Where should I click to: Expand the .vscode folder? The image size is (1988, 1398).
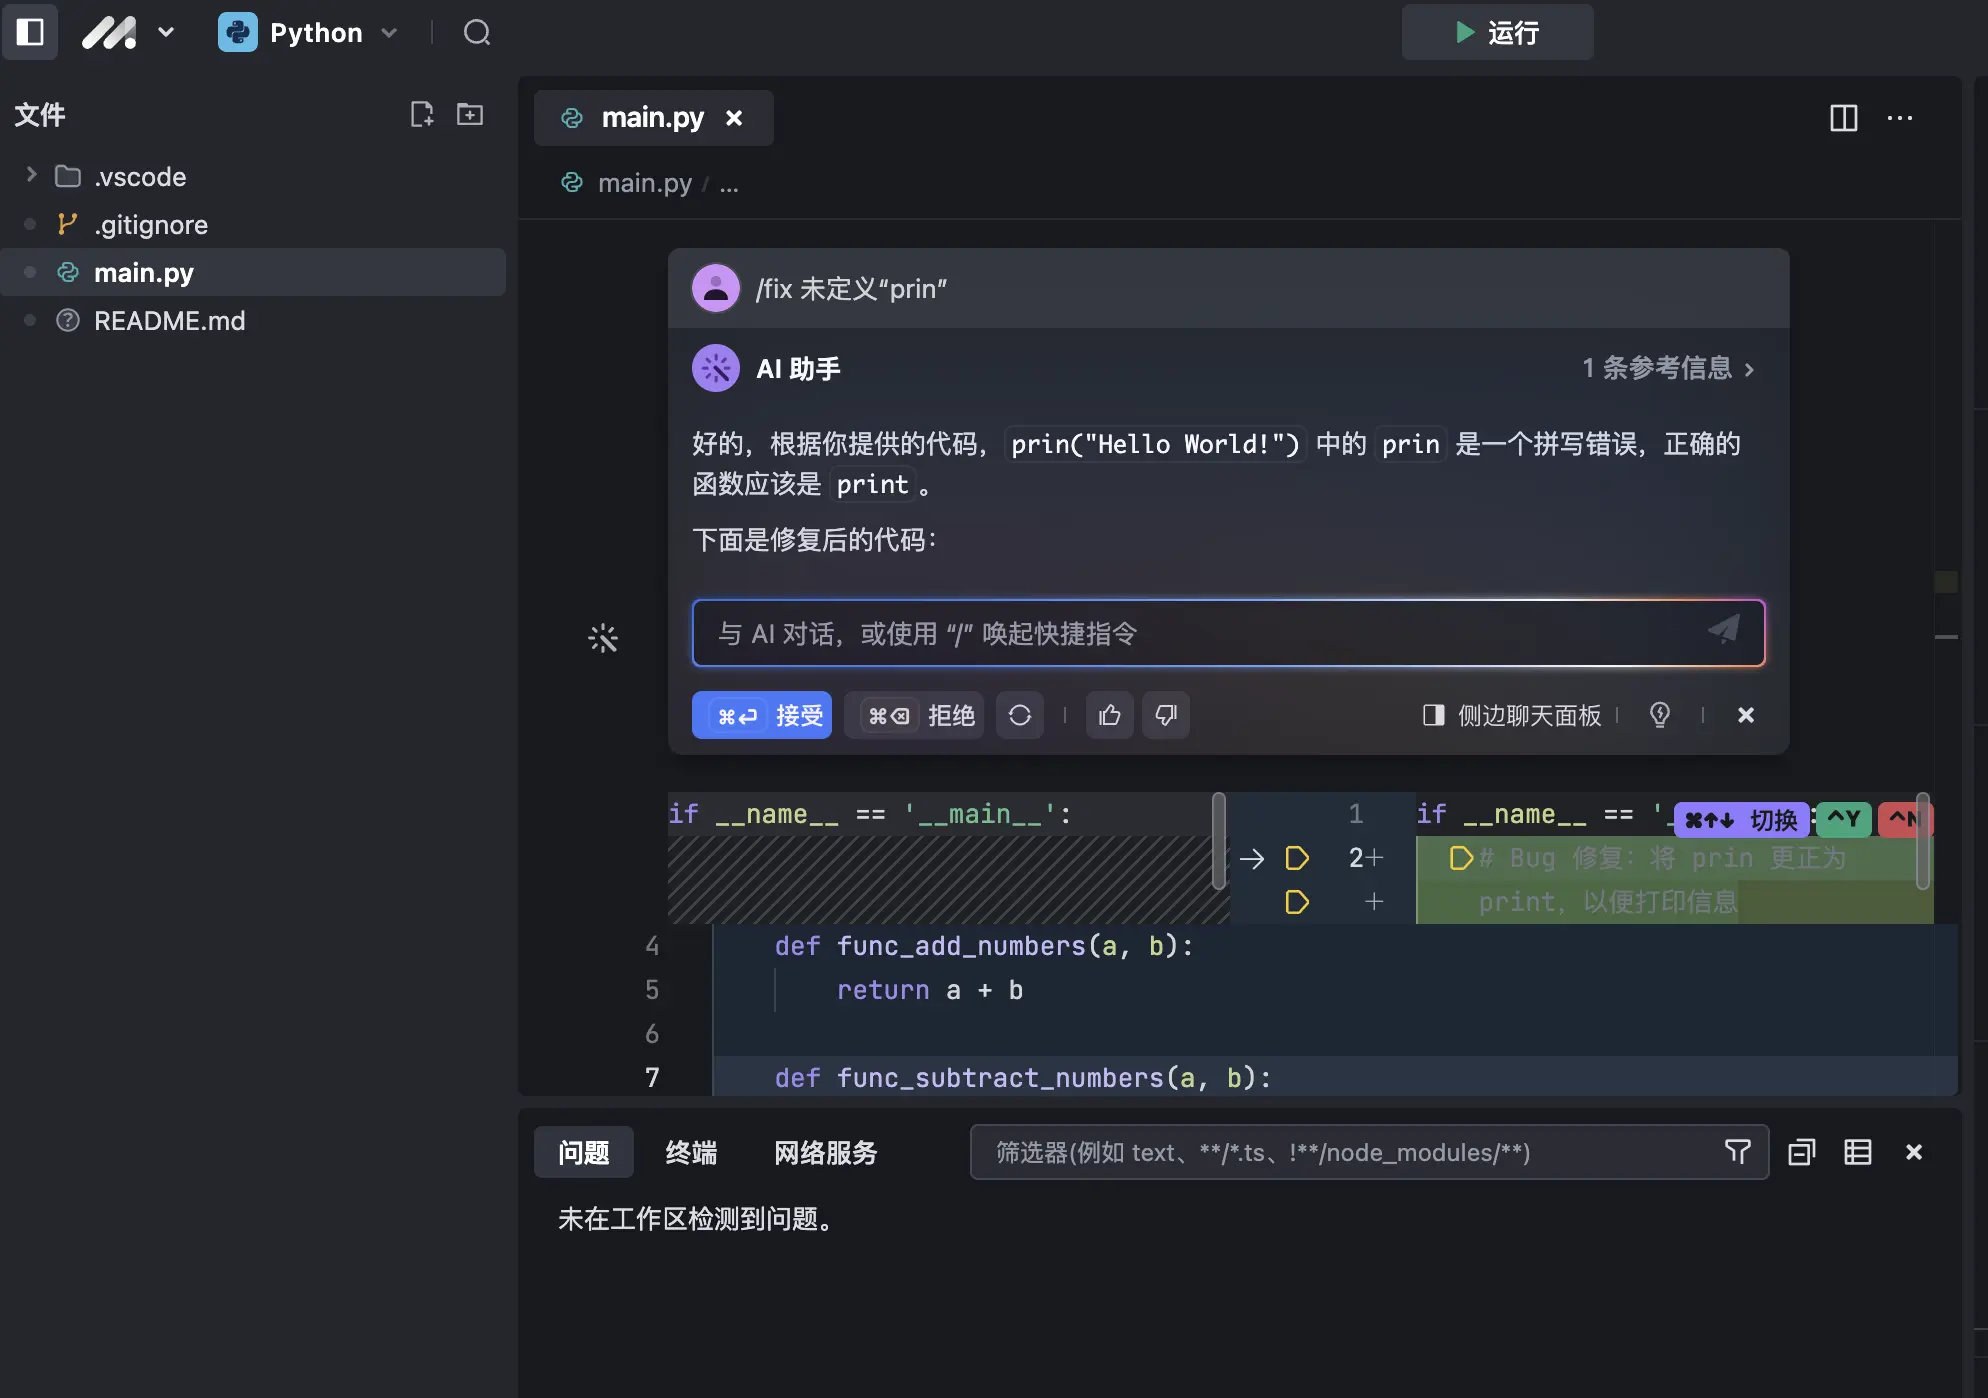[31, 175]
